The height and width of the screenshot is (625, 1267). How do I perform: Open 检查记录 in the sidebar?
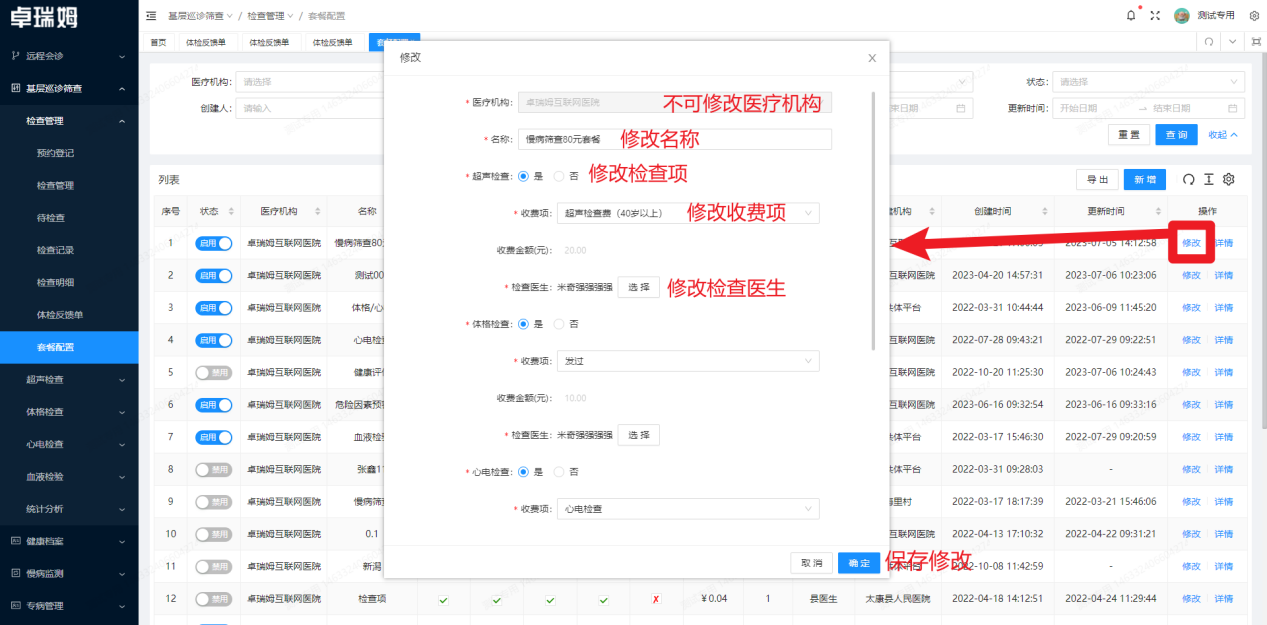[x=55, y=250]
